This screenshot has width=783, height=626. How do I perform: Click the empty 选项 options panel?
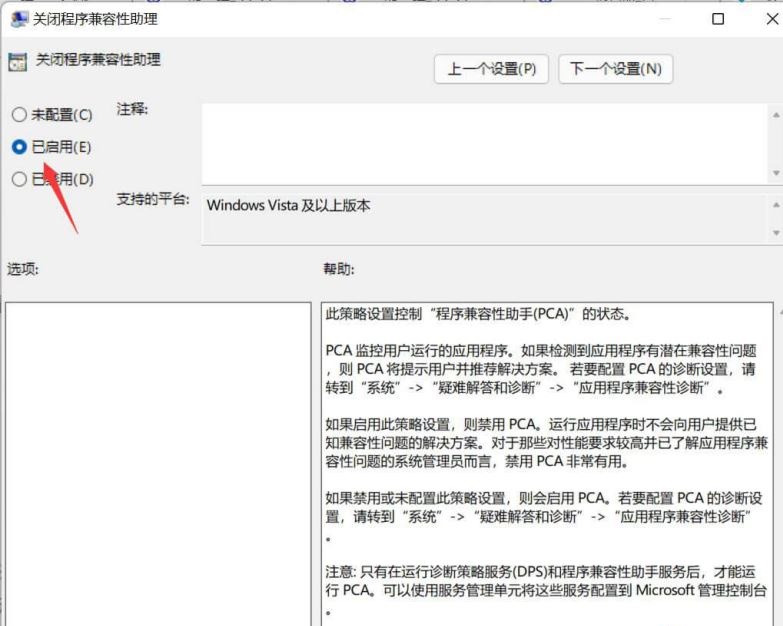tap(158, 460)
